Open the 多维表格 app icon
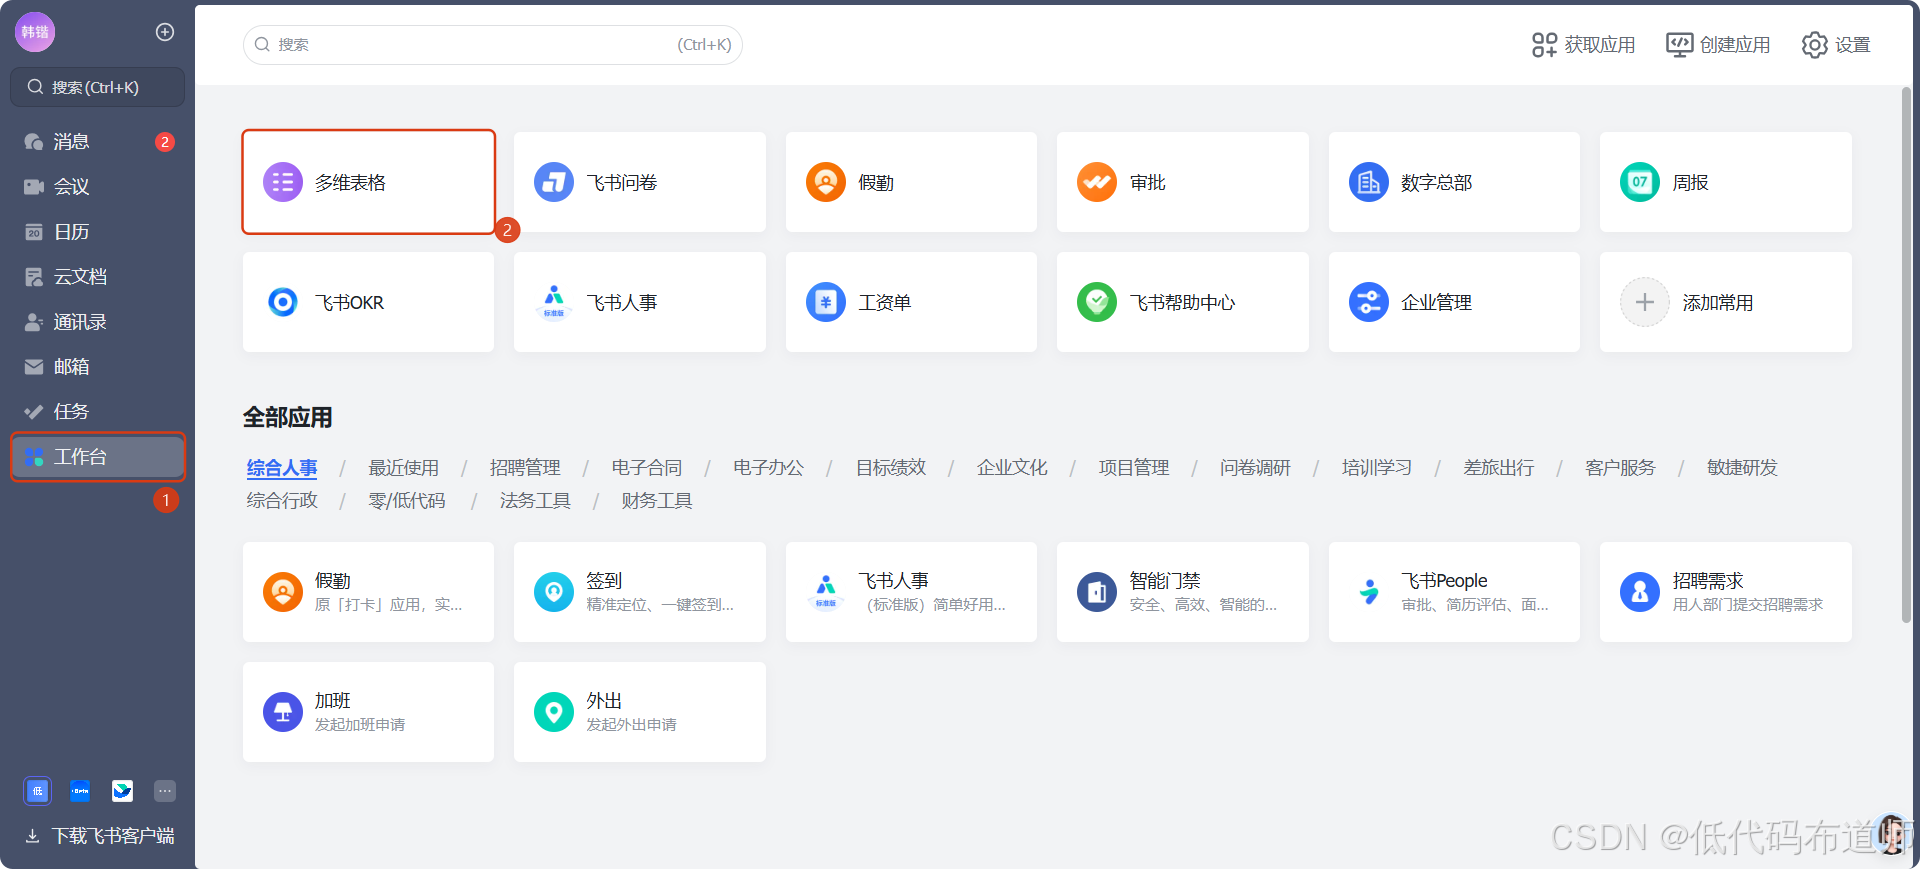 tap(283, 182)
